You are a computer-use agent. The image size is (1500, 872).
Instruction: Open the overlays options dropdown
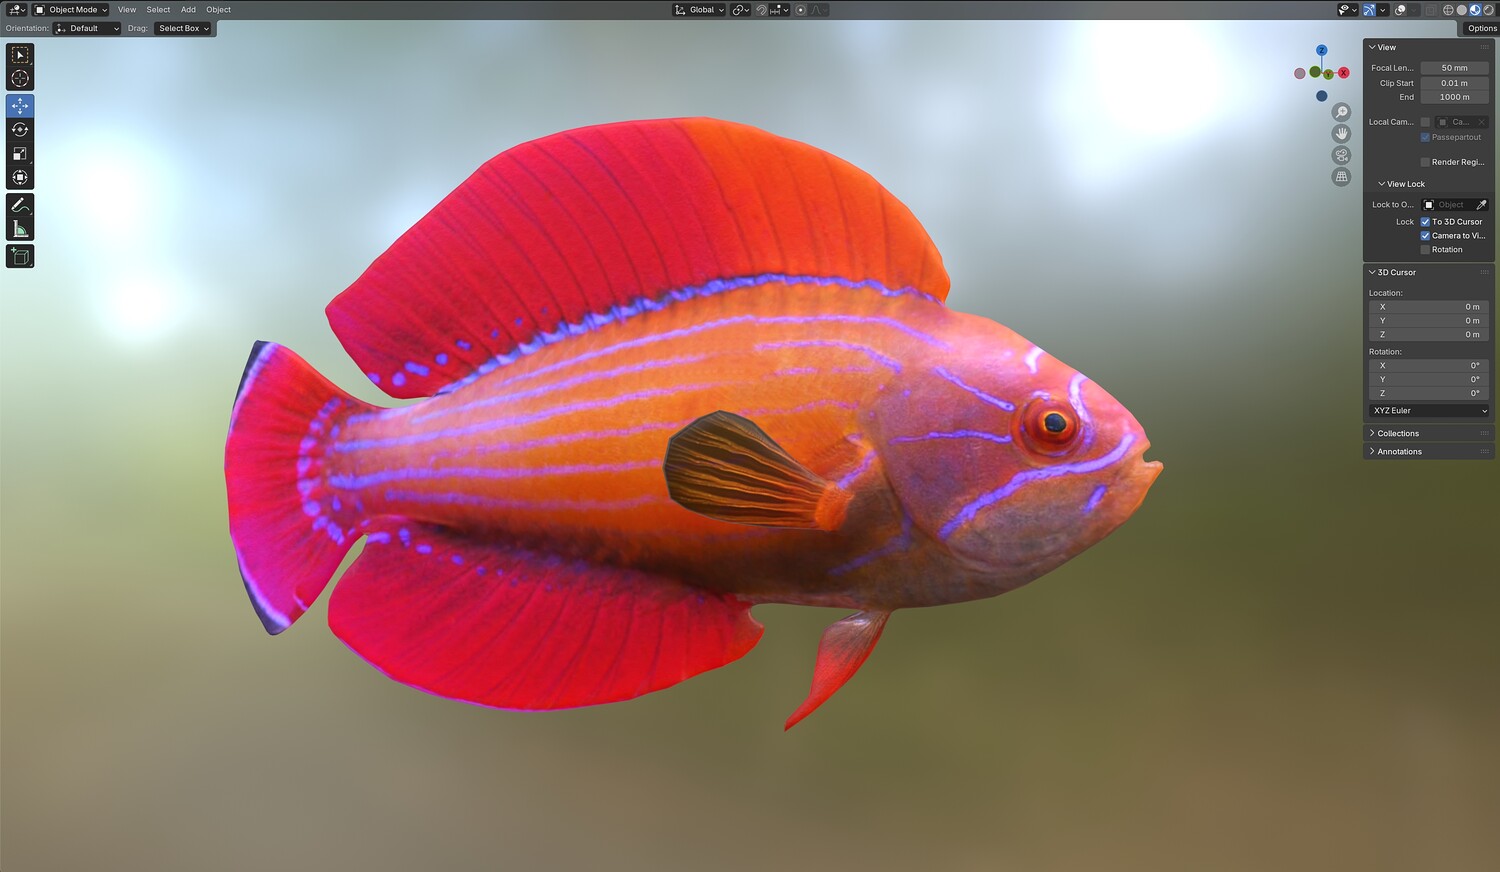(x=1414, y=10)
